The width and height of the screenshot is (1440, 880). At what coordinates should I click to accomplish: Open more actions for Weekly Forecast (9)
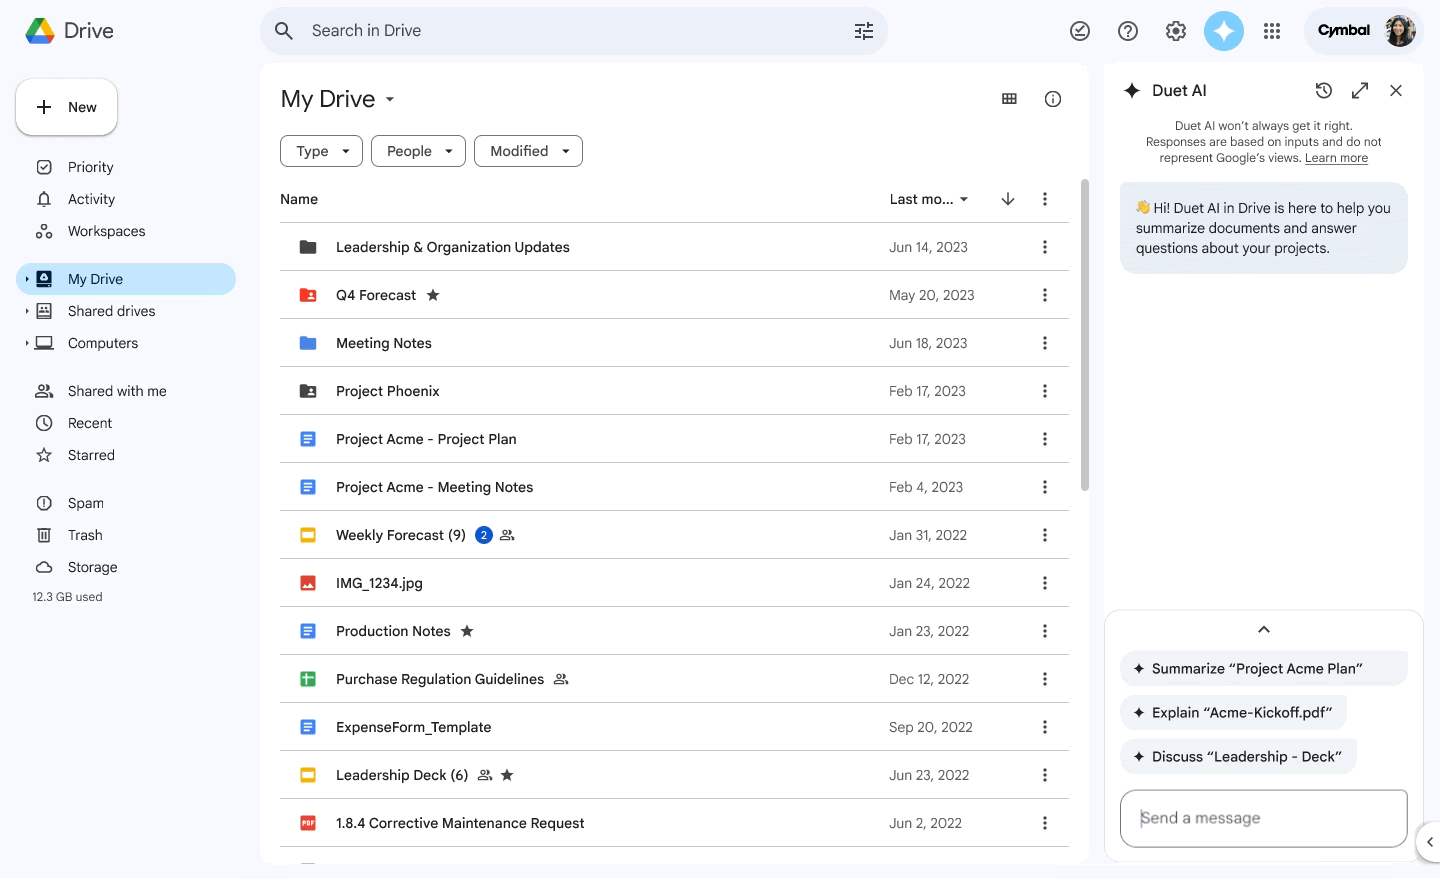[1045, 535]
